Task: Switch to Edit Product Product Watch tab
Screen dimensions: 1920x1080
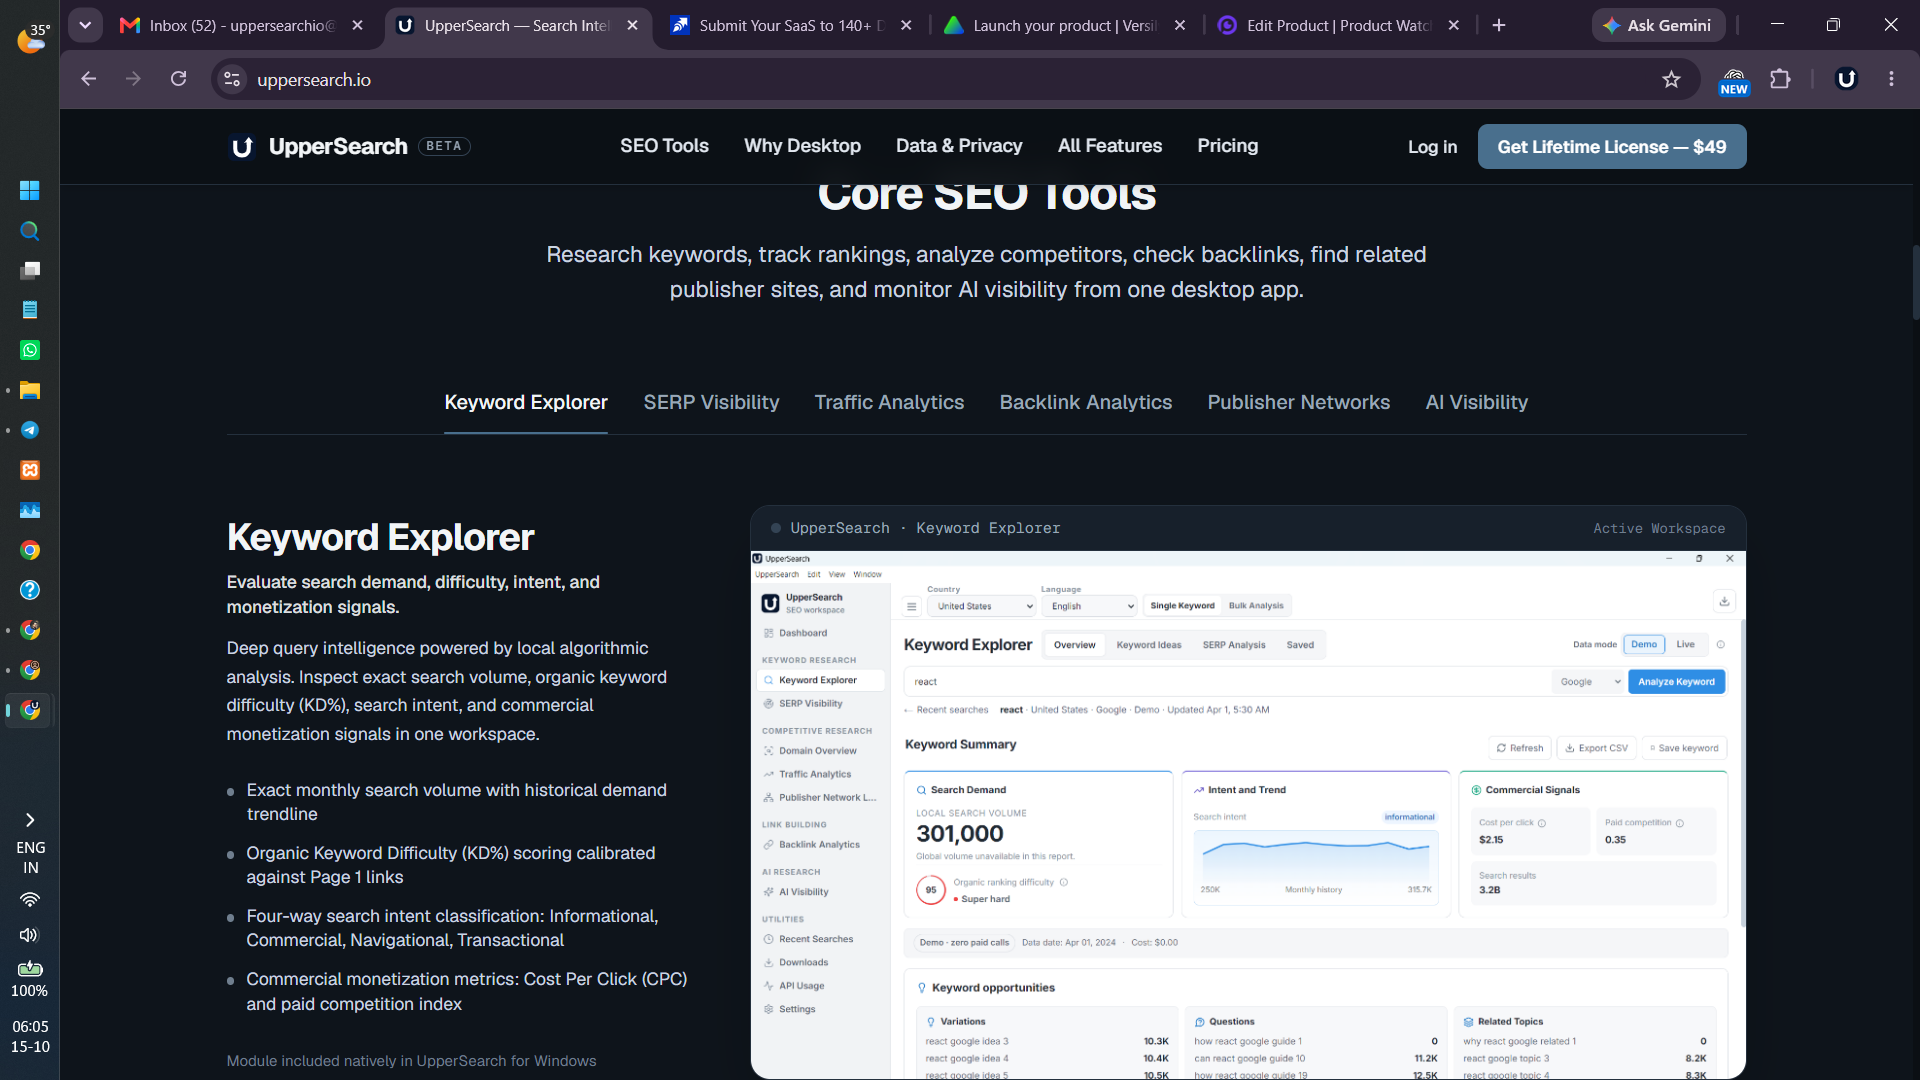Action: 1338,25
